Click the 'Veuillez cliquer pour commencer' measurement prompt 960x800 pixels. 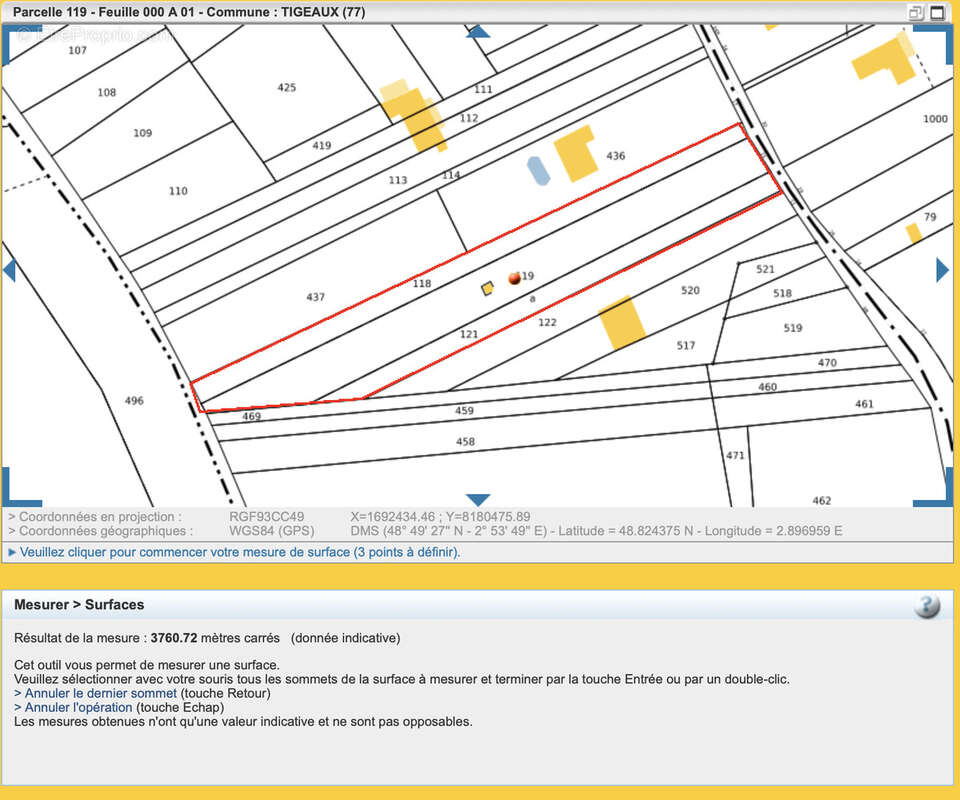tap(240, 552)
